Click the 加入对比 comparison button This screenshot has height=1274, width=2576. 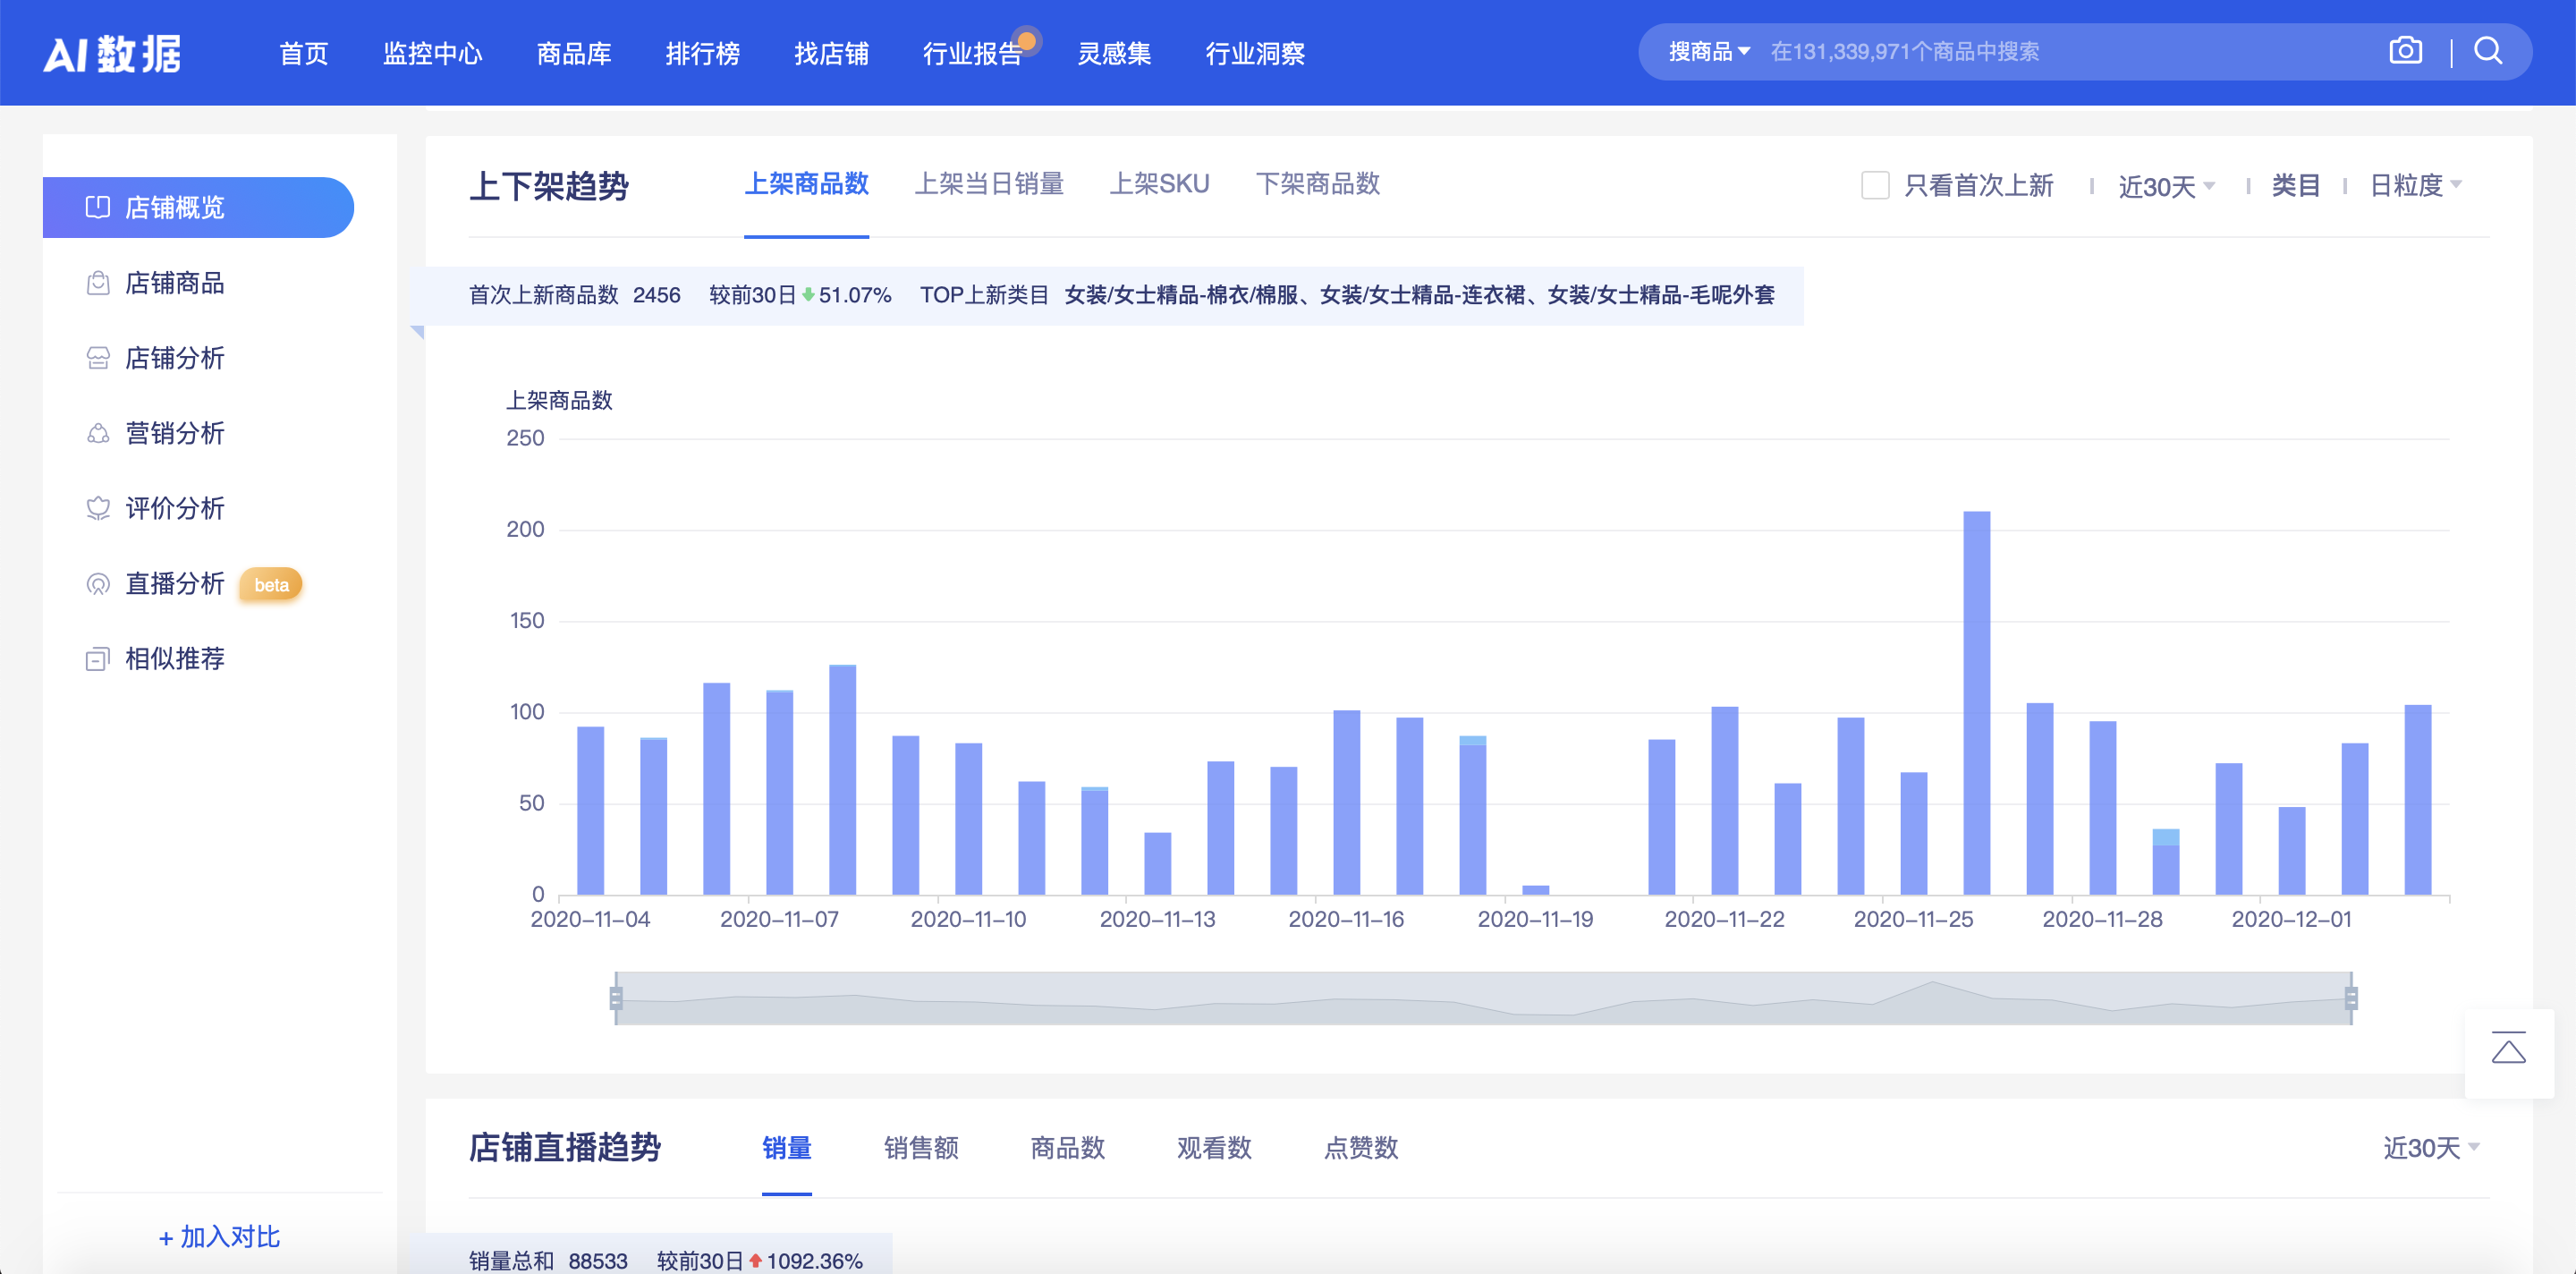point(219,1236)
